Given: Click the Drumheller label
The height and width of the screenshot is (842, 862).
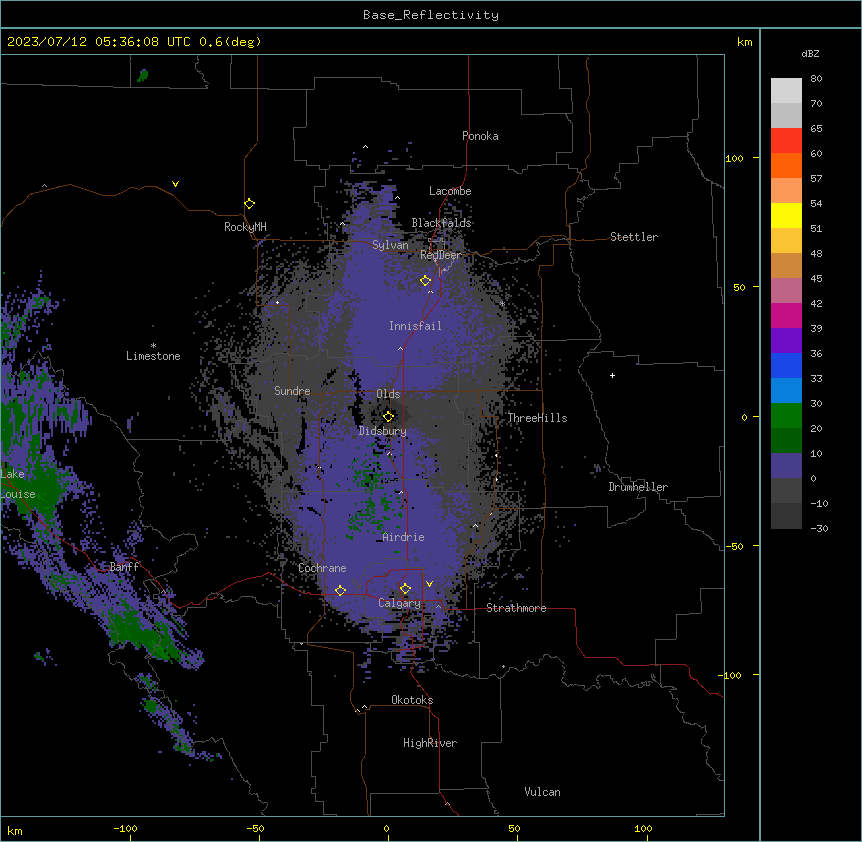Looking at the screenshot, I should coord(638,487).
